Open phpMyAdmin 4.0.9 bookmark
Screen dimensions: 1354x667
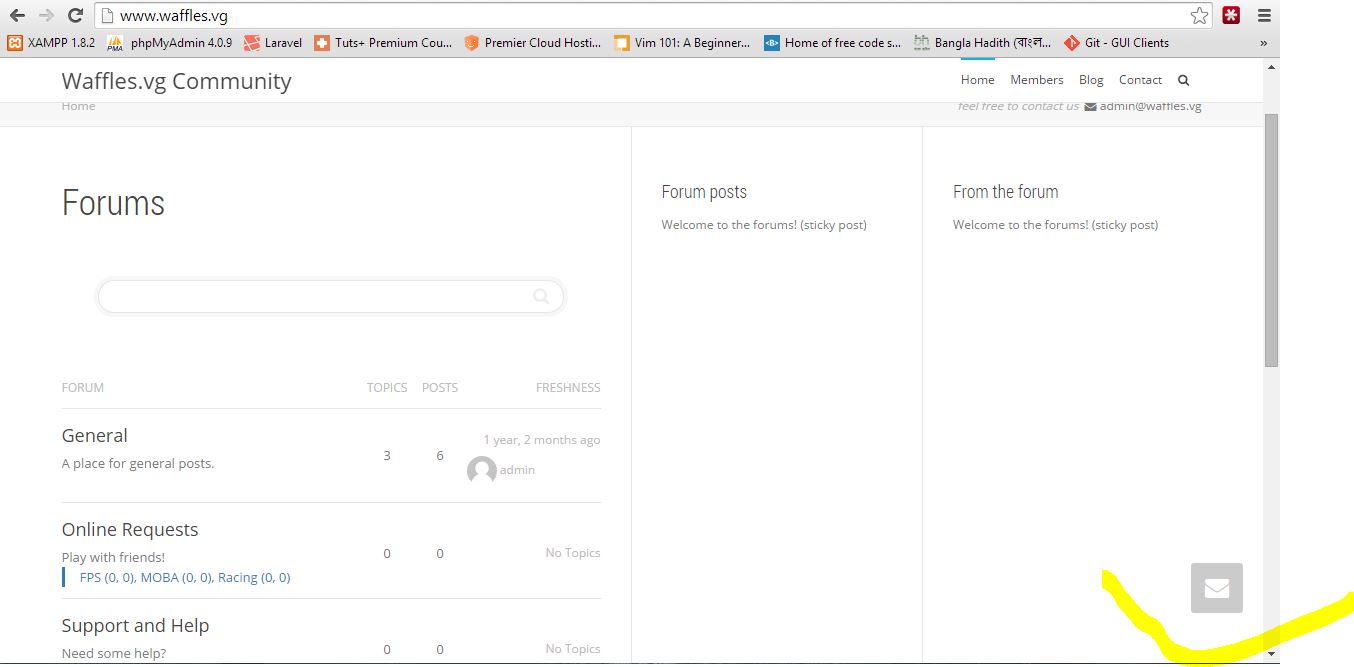tap(170, 43)
